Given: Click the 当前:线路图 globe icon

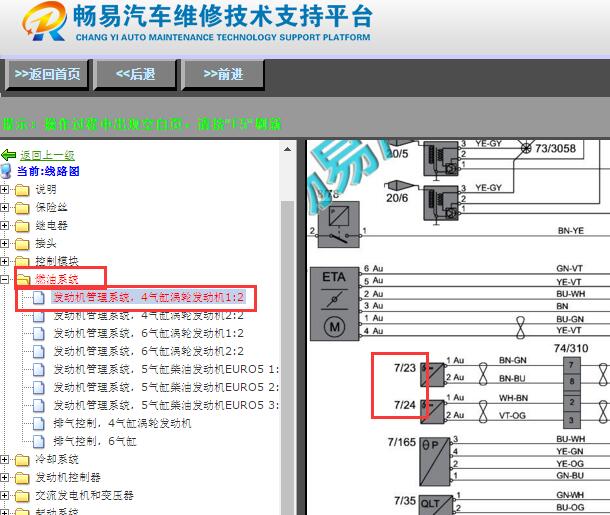Looking at the screenshot, I should [6, 171].
